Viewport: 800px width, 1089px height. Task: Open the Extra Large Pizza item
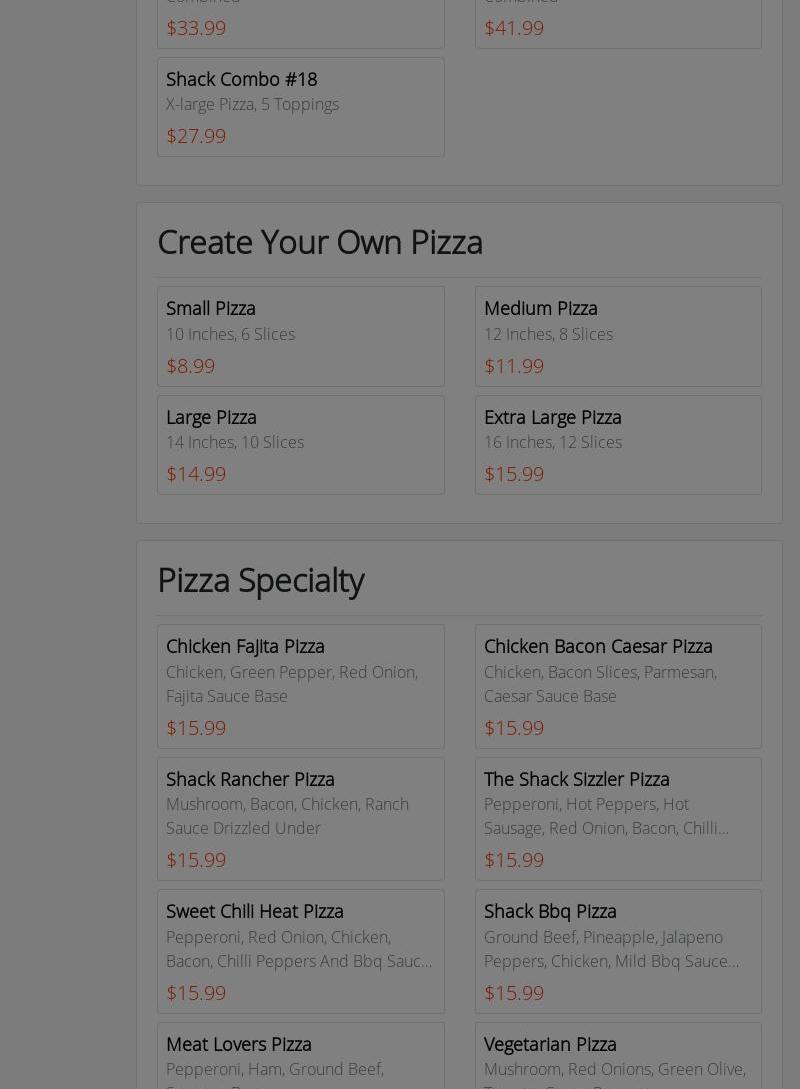click(x=618, y=444)
